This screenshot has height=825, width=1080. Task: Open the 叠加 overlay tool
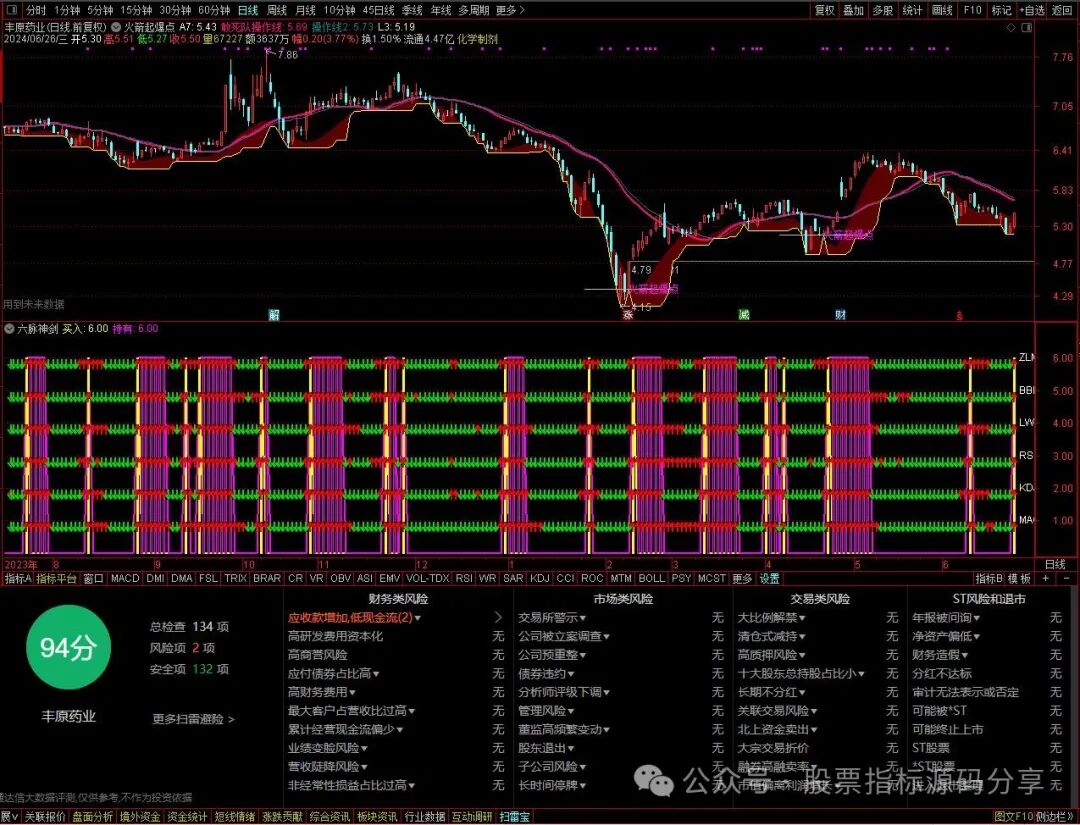pos(854,10)
